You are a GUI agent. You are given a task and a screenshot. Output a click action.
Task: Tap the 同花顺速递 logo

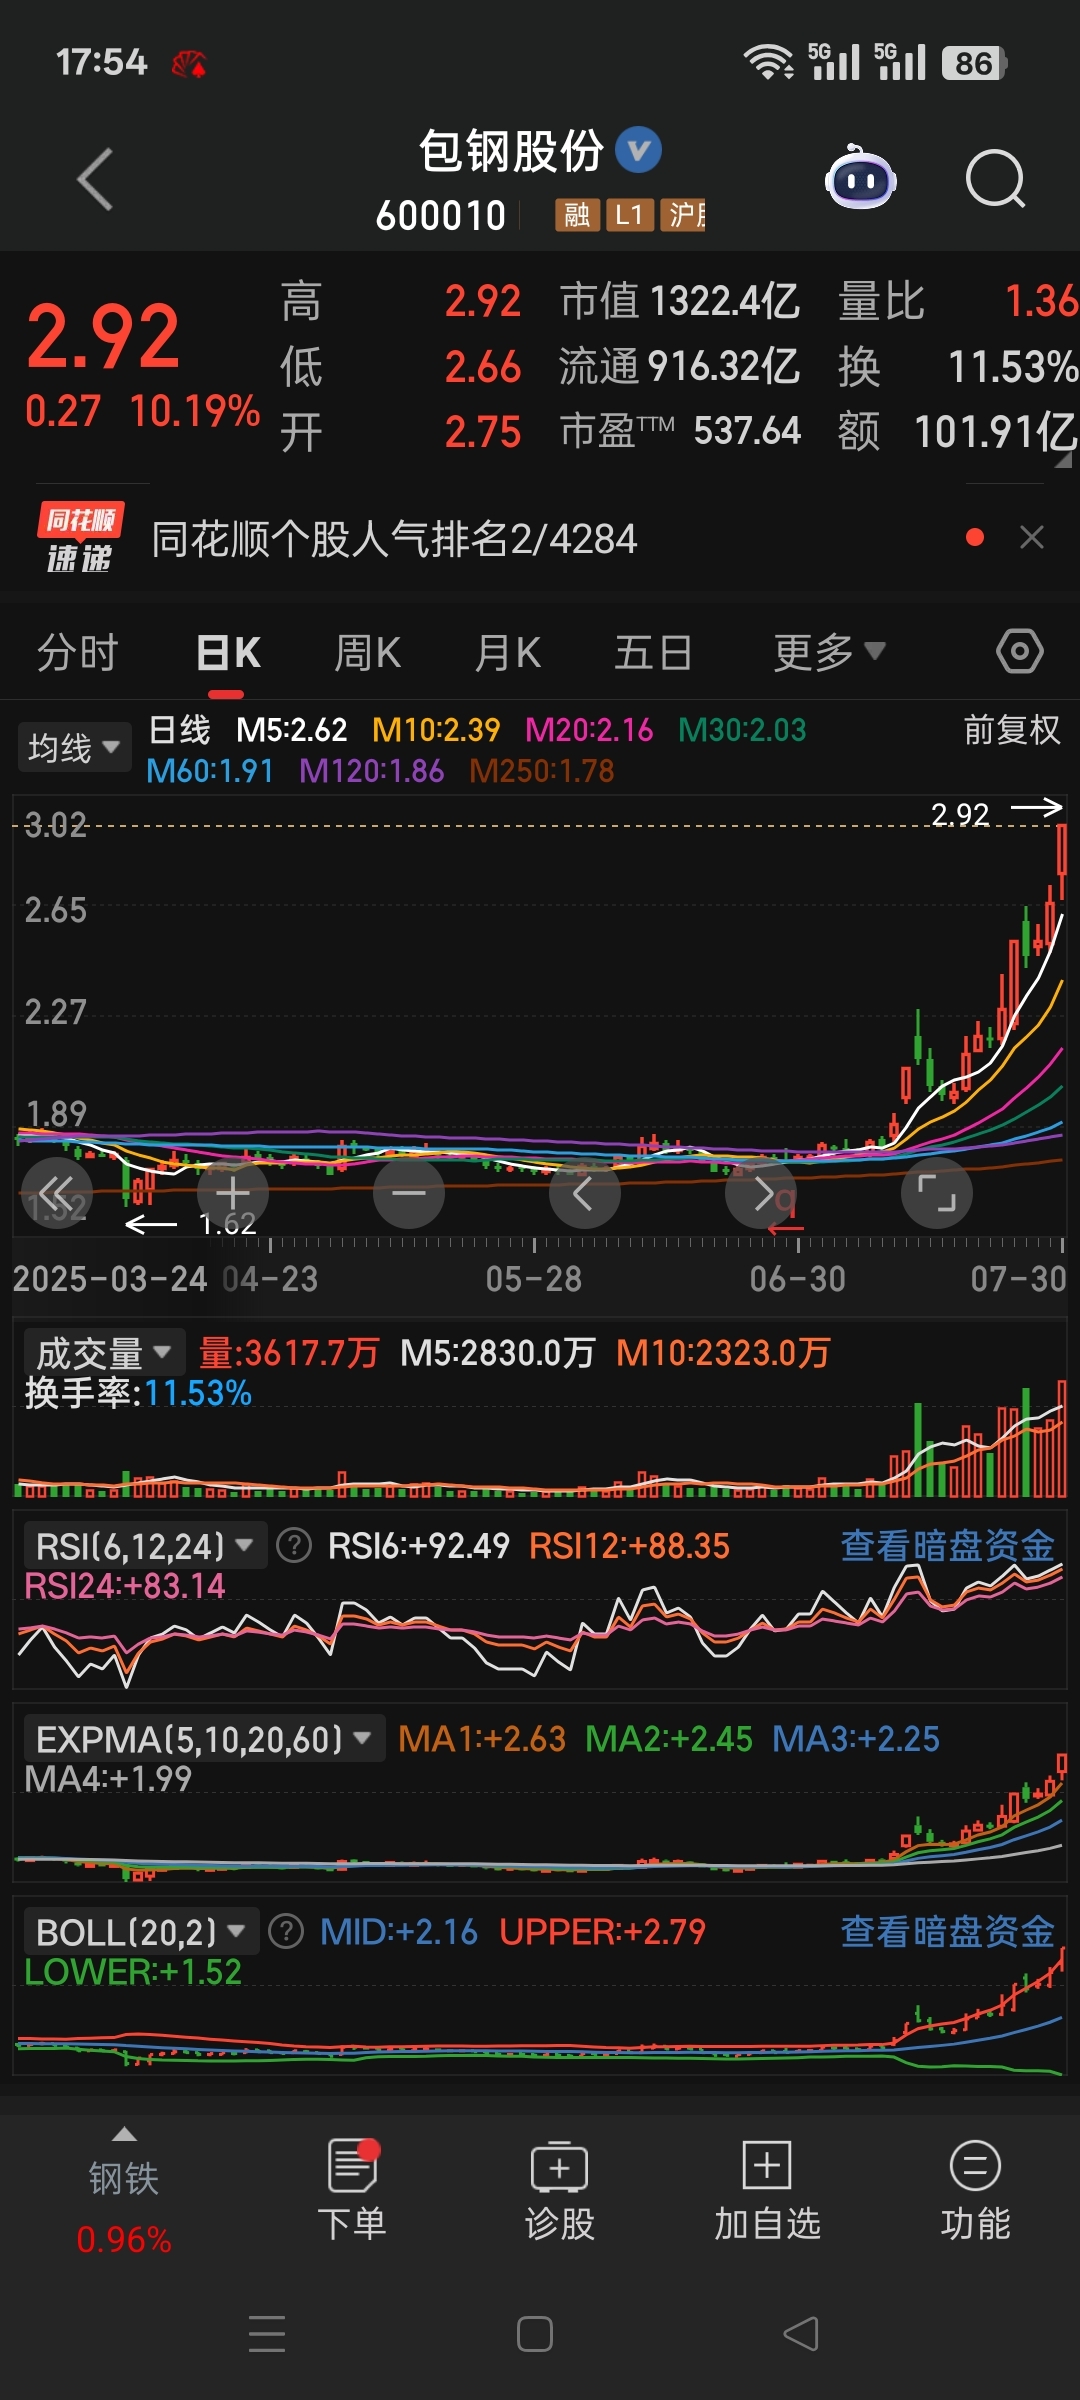(x=80, y=538)
